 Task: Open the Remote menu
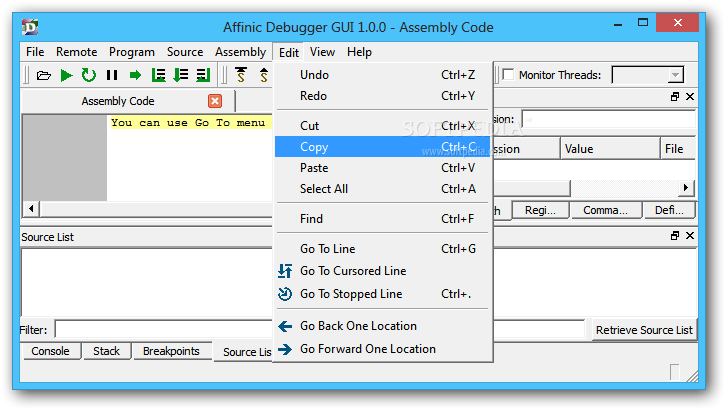pyautogui.click(x=76, y=52)
